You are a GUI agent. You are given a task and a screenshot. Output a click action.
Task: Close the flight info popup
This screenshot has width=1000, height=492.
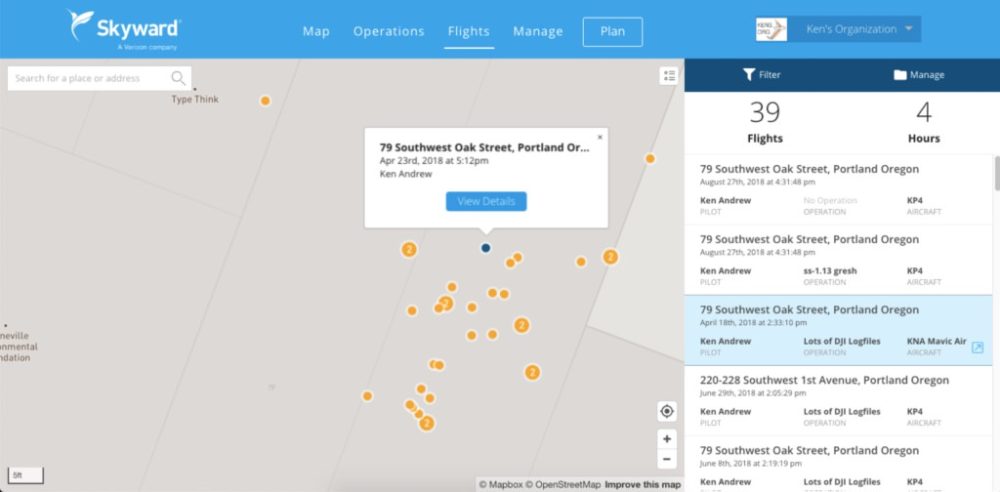pos(600,137)
